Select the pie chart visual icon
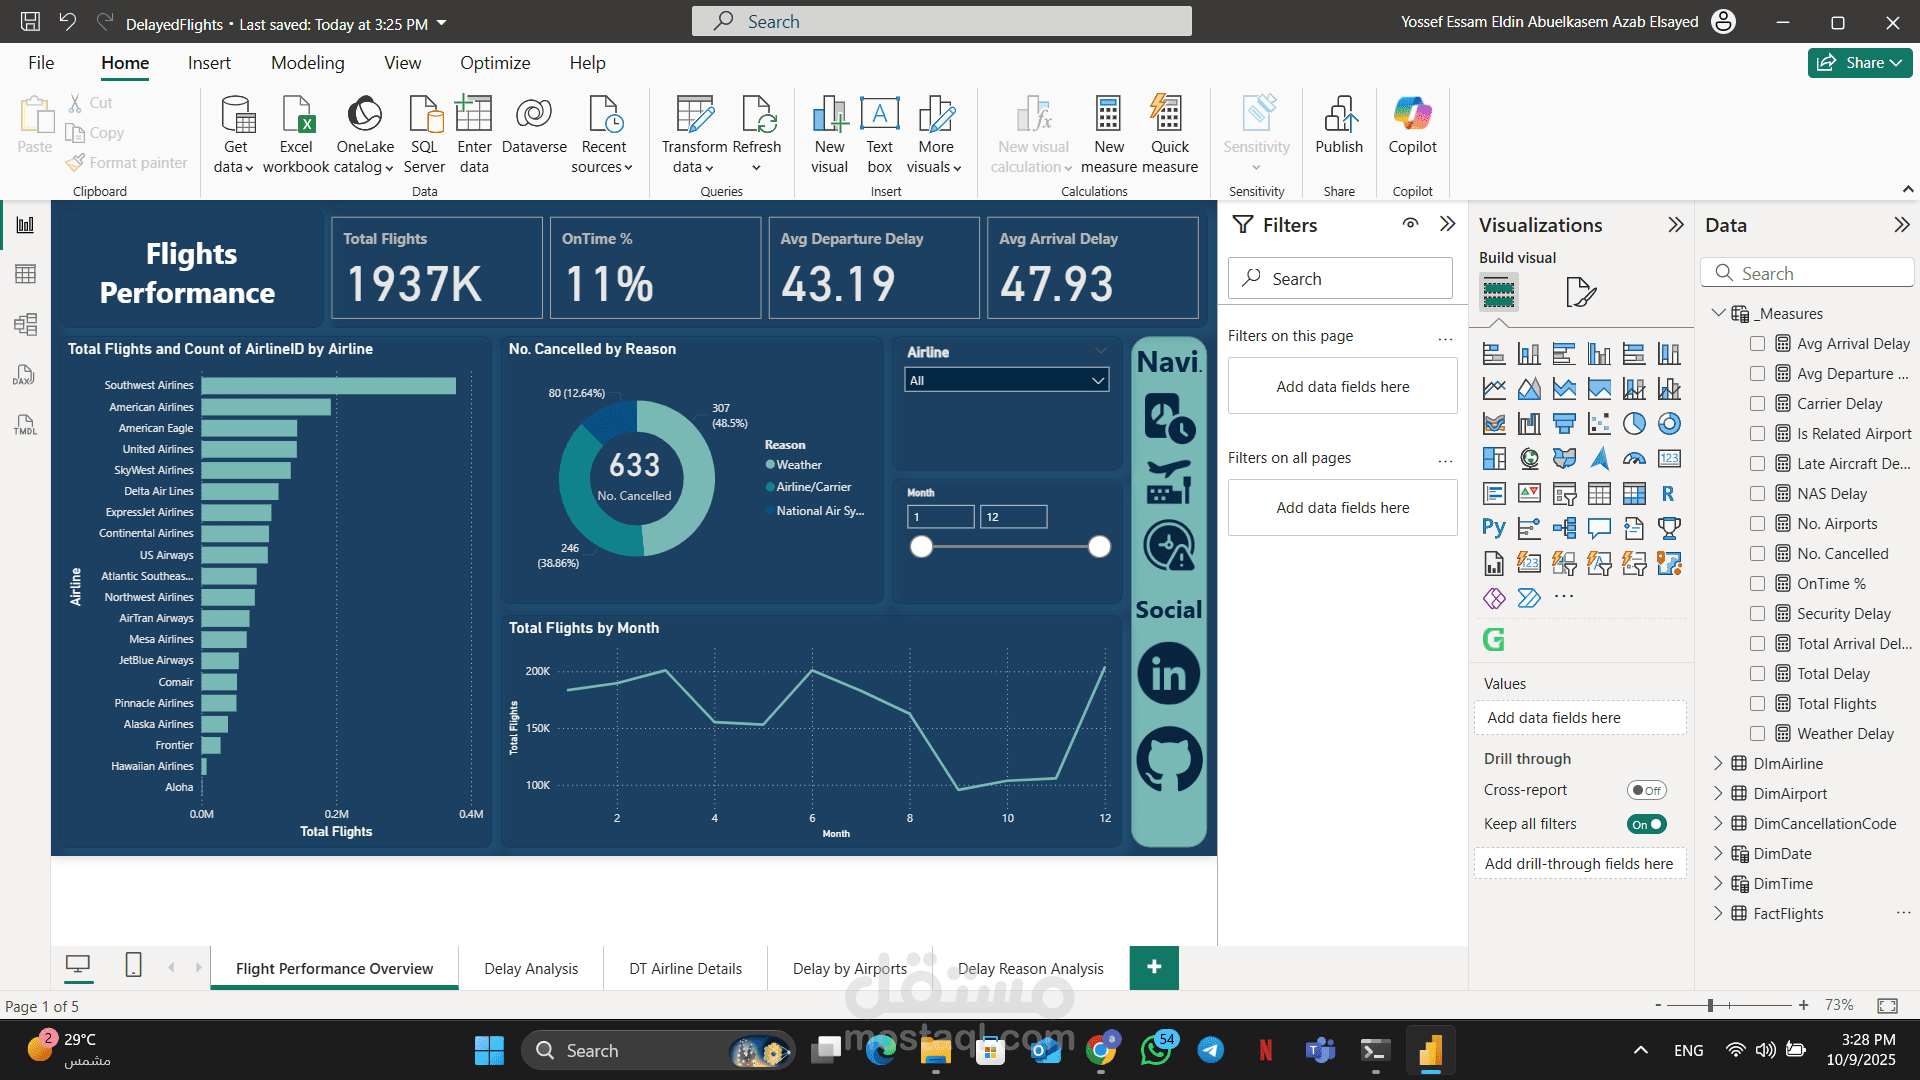 point(1636,423)
